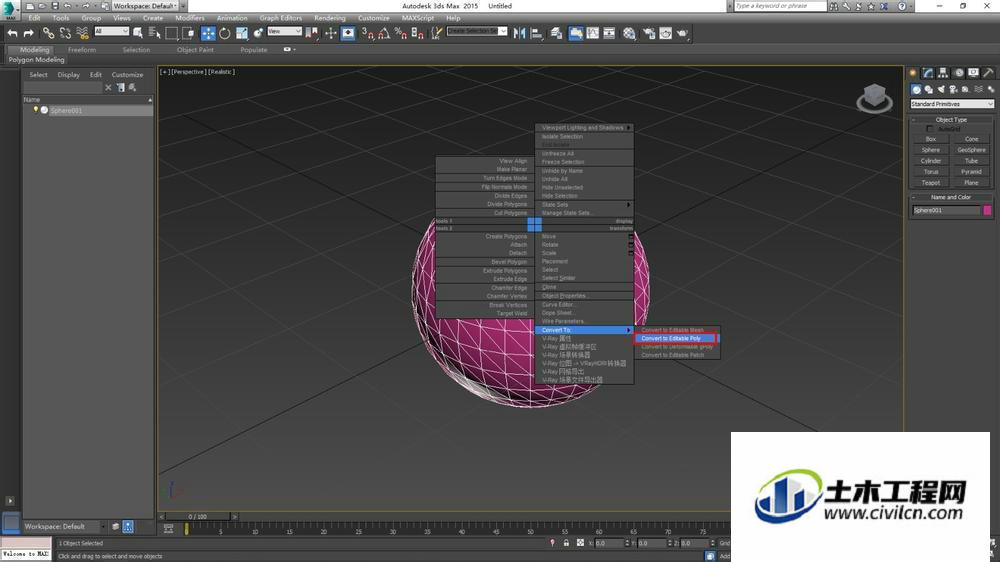Open the Standard Primitives dropdown

pos(952,104)
